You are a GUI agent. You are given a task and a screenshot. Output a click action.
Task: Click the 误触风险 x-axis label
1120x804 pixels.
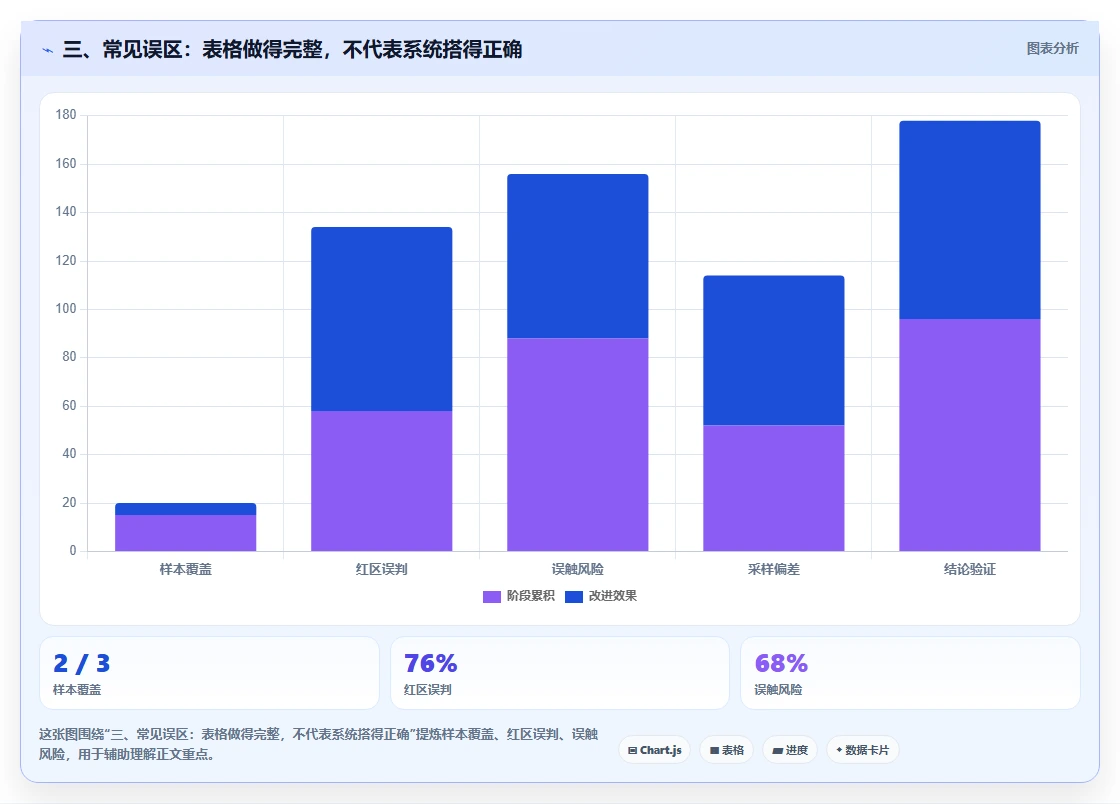coord(578,569)
